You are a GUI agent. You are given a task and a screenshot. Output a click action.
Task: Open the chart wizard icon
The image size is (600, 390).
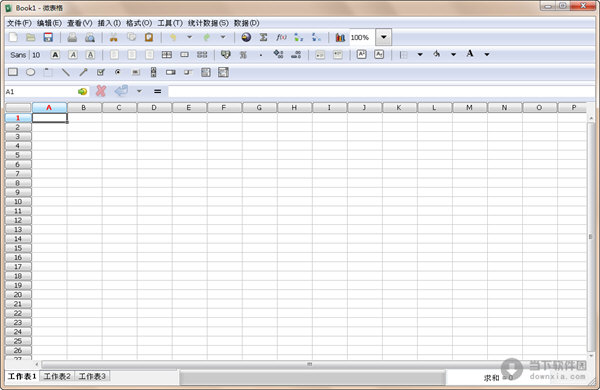[x=340, y=37]
